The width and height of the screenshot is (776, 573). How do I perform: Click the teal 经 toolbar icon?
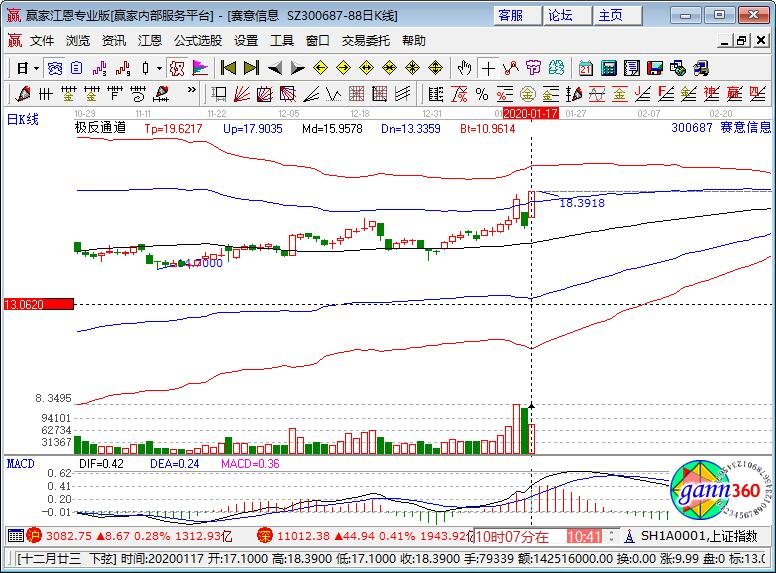[x=556, y=68]
